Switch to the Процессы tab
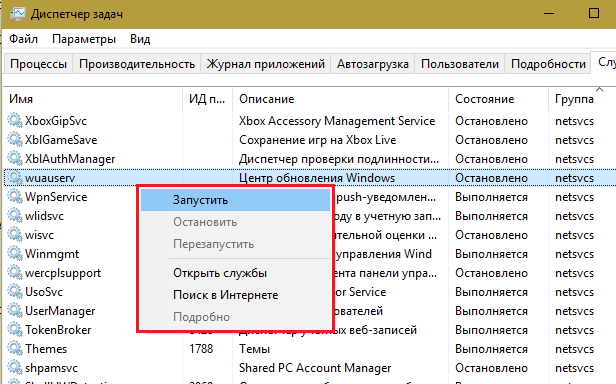Image resolution: width=616 pixels, height=384 pixels. coord(38,64)
